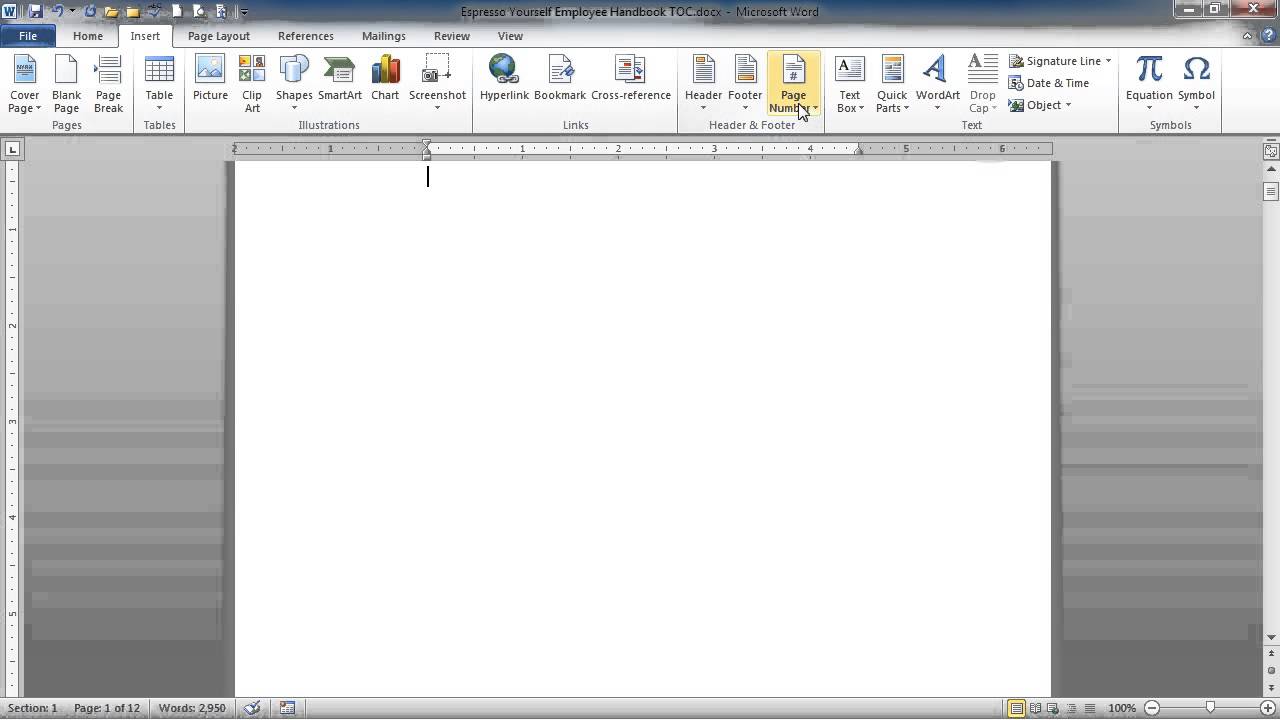Open the WordArt gallery
Screen dimensions: 1280x720
(x=937, y=84)
